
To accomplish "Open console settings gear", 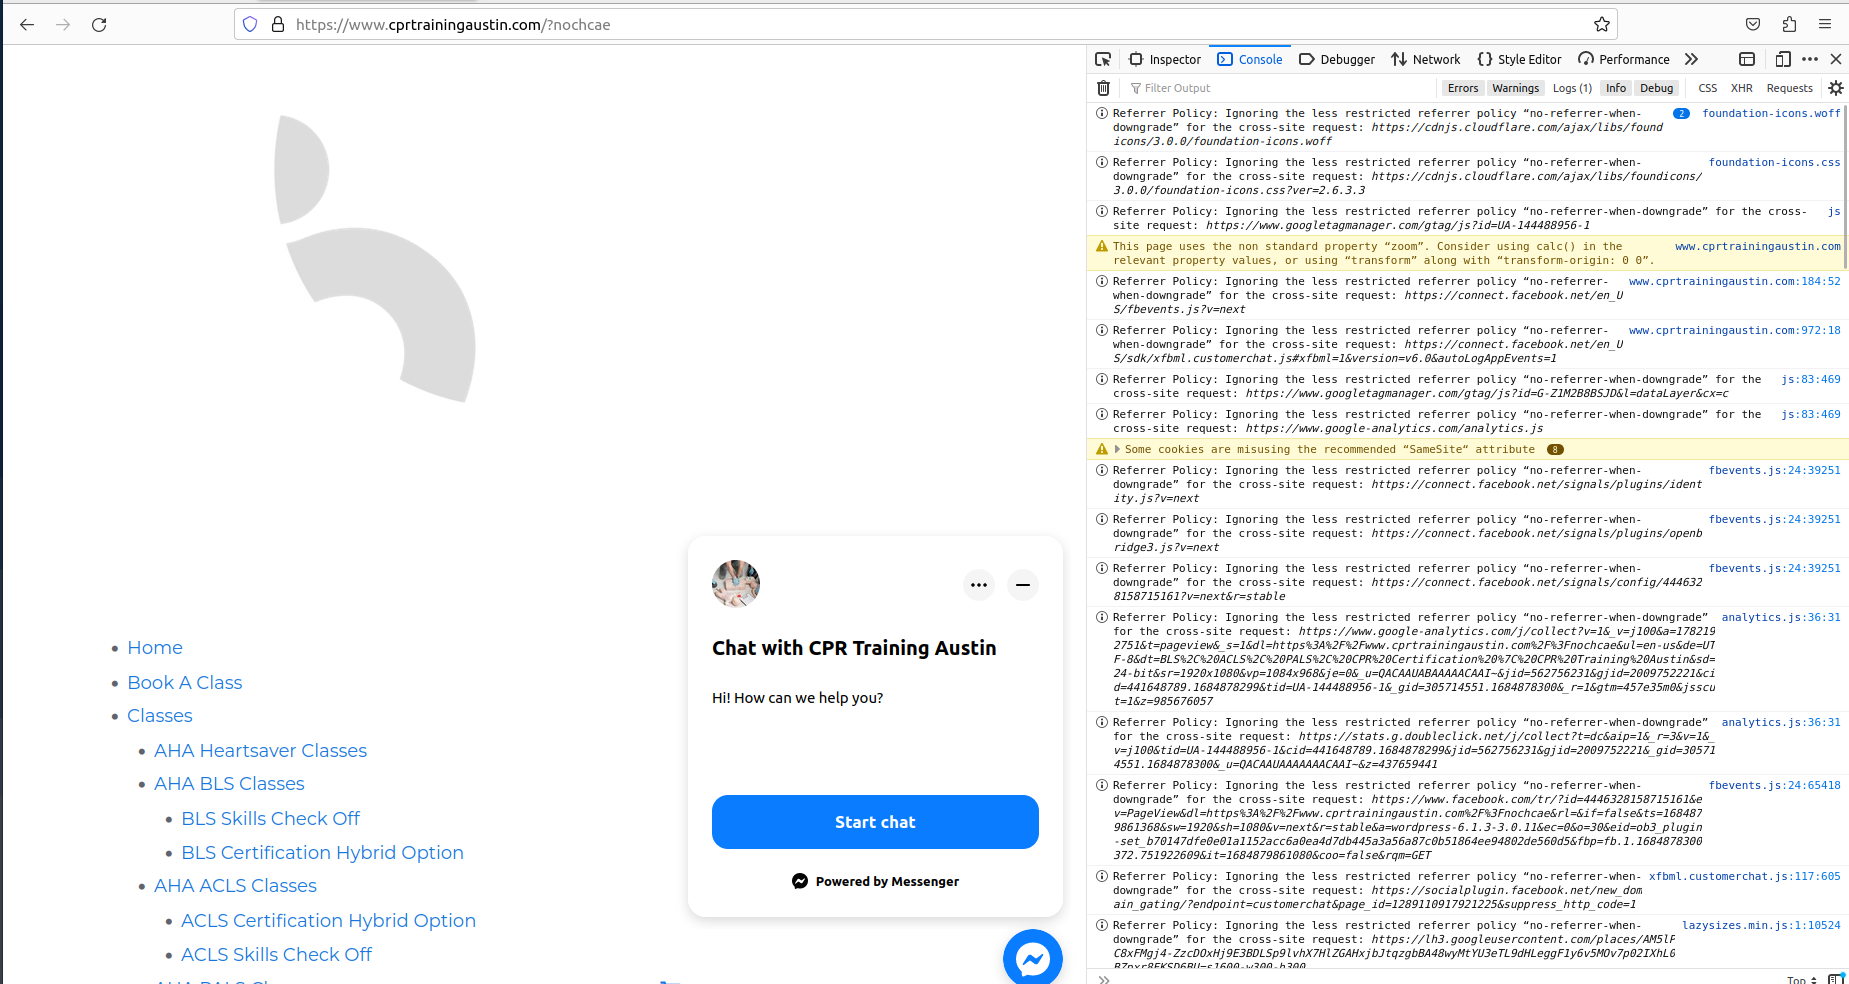I will pyautogui.click(x=1836, y=88).
